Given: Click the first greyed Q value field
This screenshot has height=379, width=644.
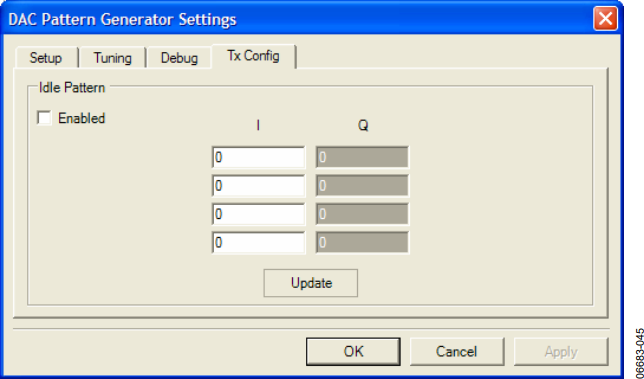Looking at the screenshot, I should pos(362,157).
